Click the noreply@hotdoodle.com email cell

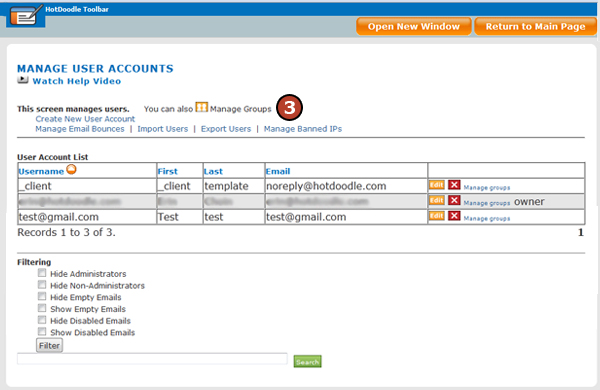(x=346, y=186)
